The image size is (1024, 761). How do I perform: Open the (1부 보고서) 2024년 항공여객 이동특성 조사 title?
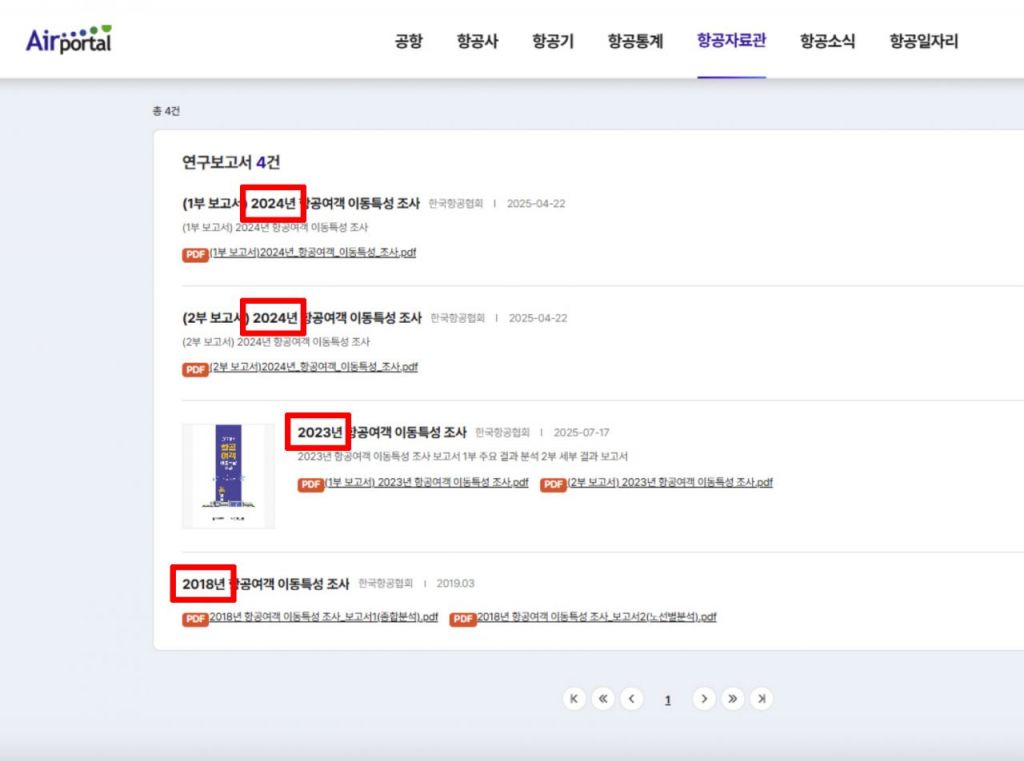tap(300, 203)
